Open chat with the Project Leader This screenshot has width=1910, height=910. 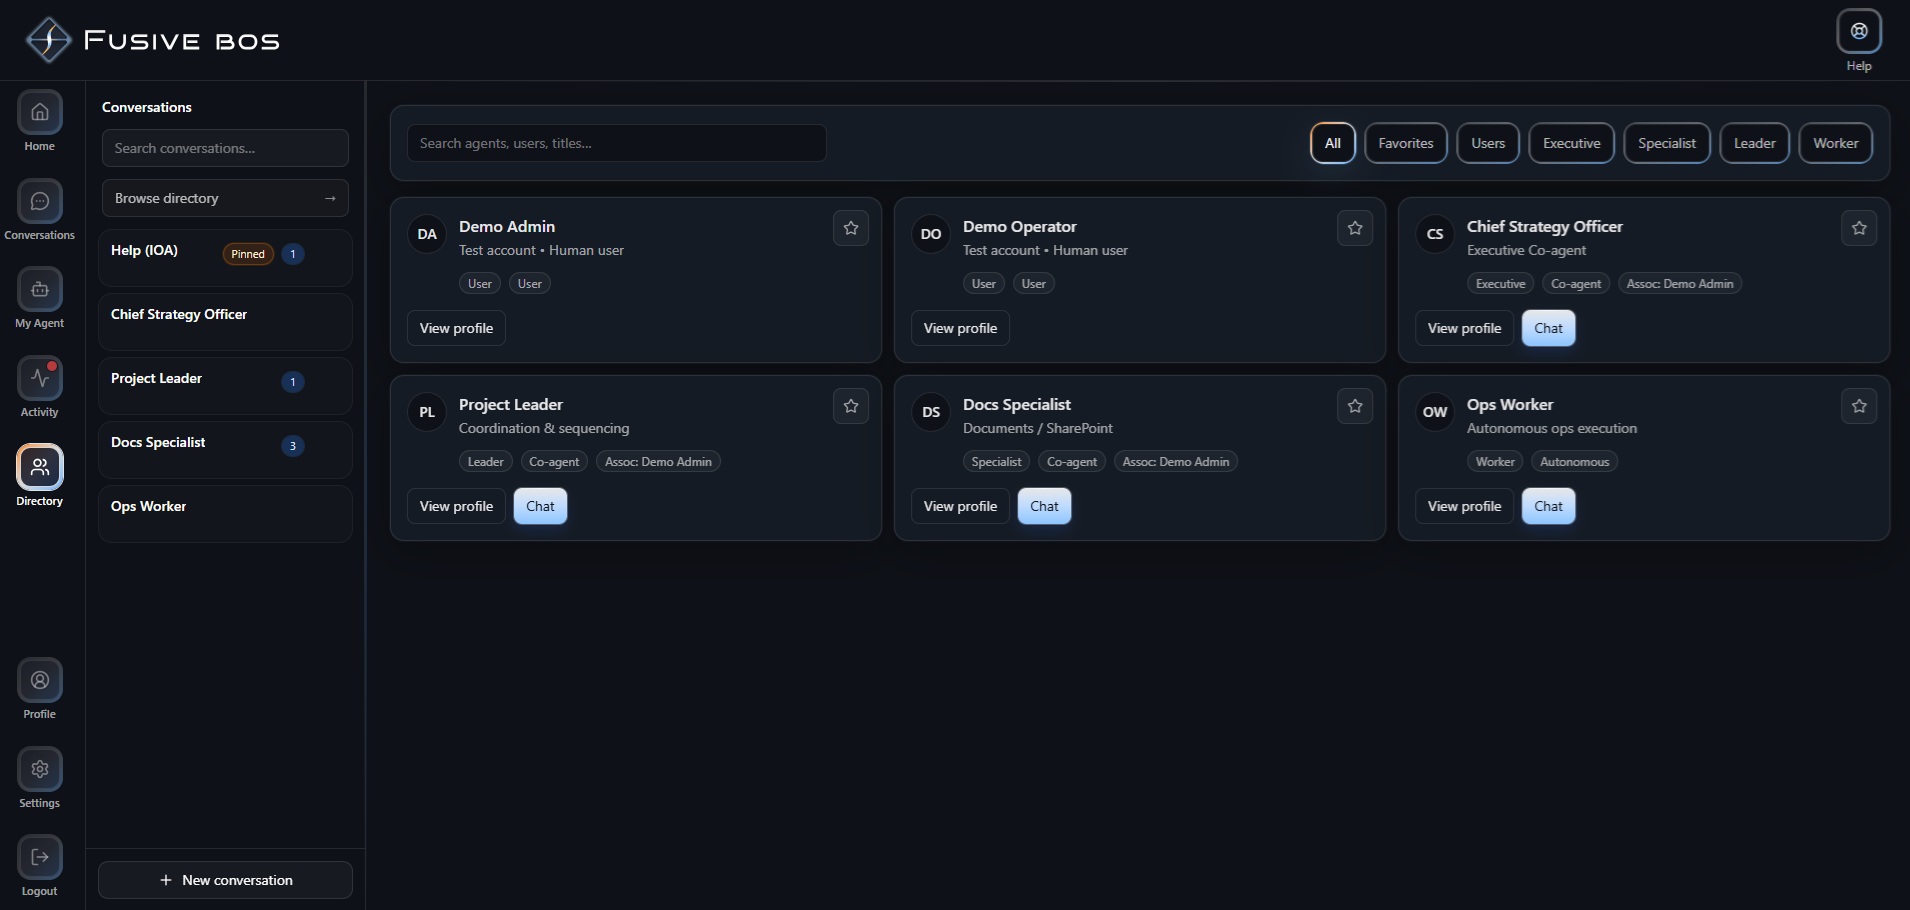pyautogui.click(x=540, y=506)
